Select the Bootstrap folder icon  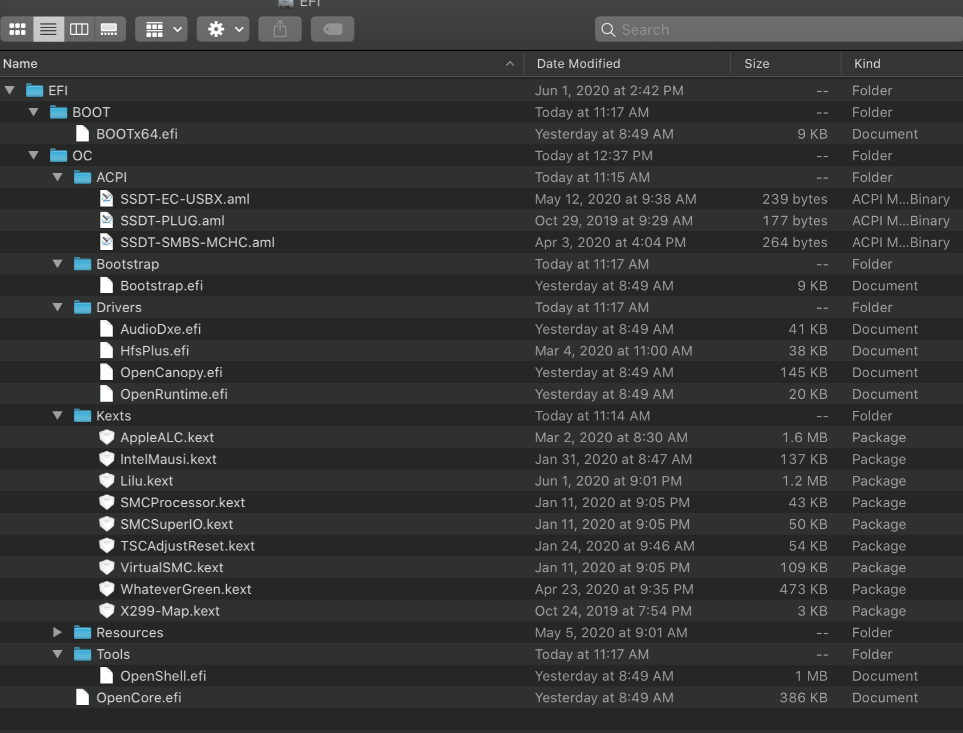[x=82, y=264]
